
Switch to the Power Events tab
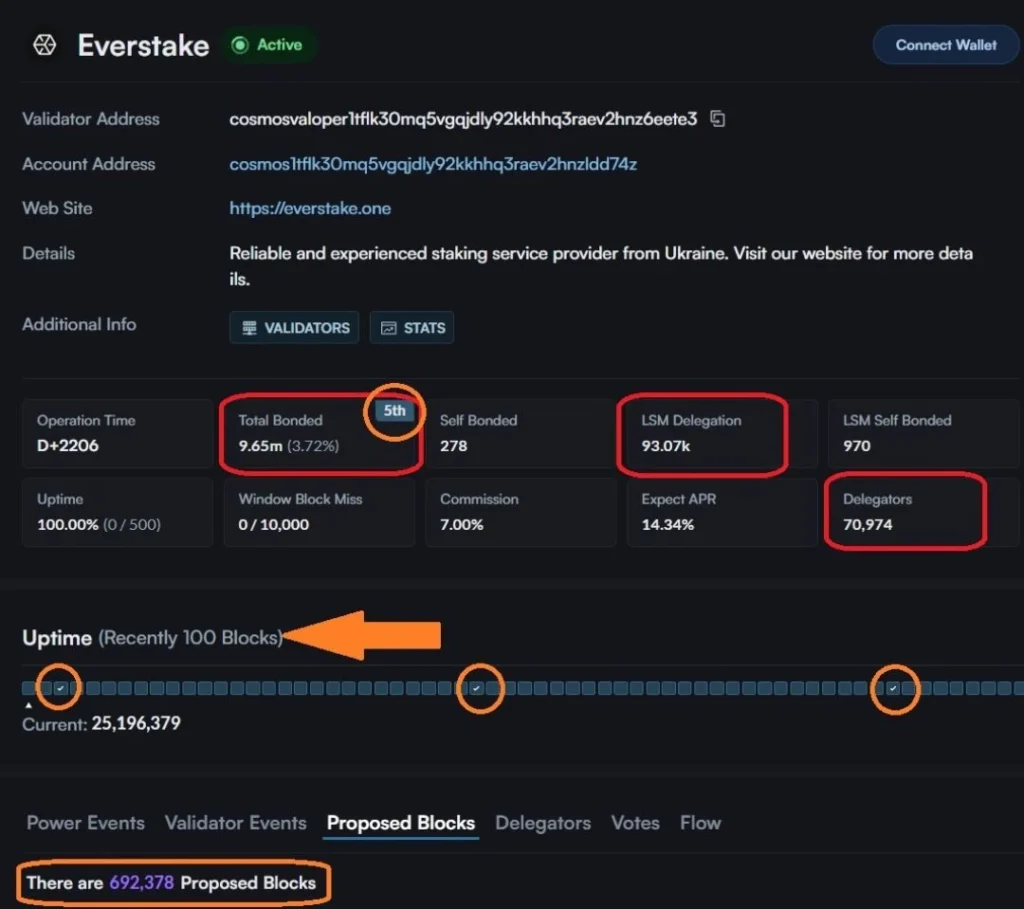click(x=86, y=823)
